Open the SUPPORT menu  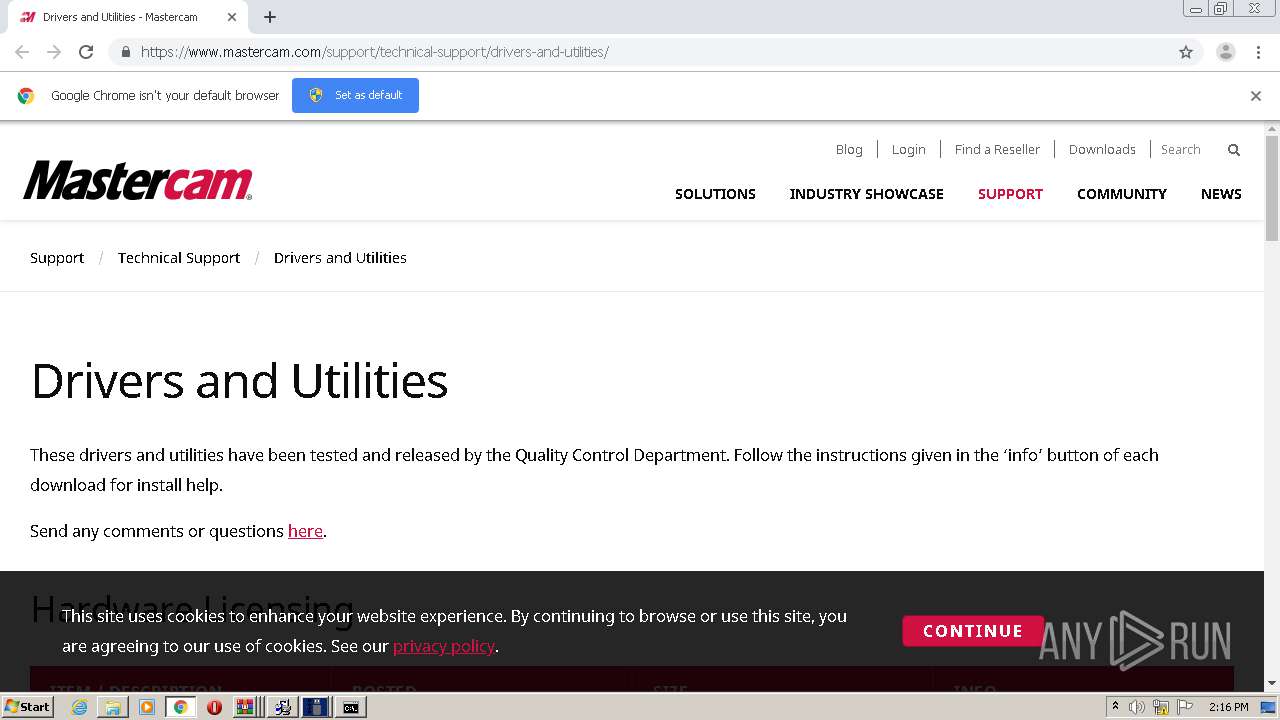click(1010, 194)
